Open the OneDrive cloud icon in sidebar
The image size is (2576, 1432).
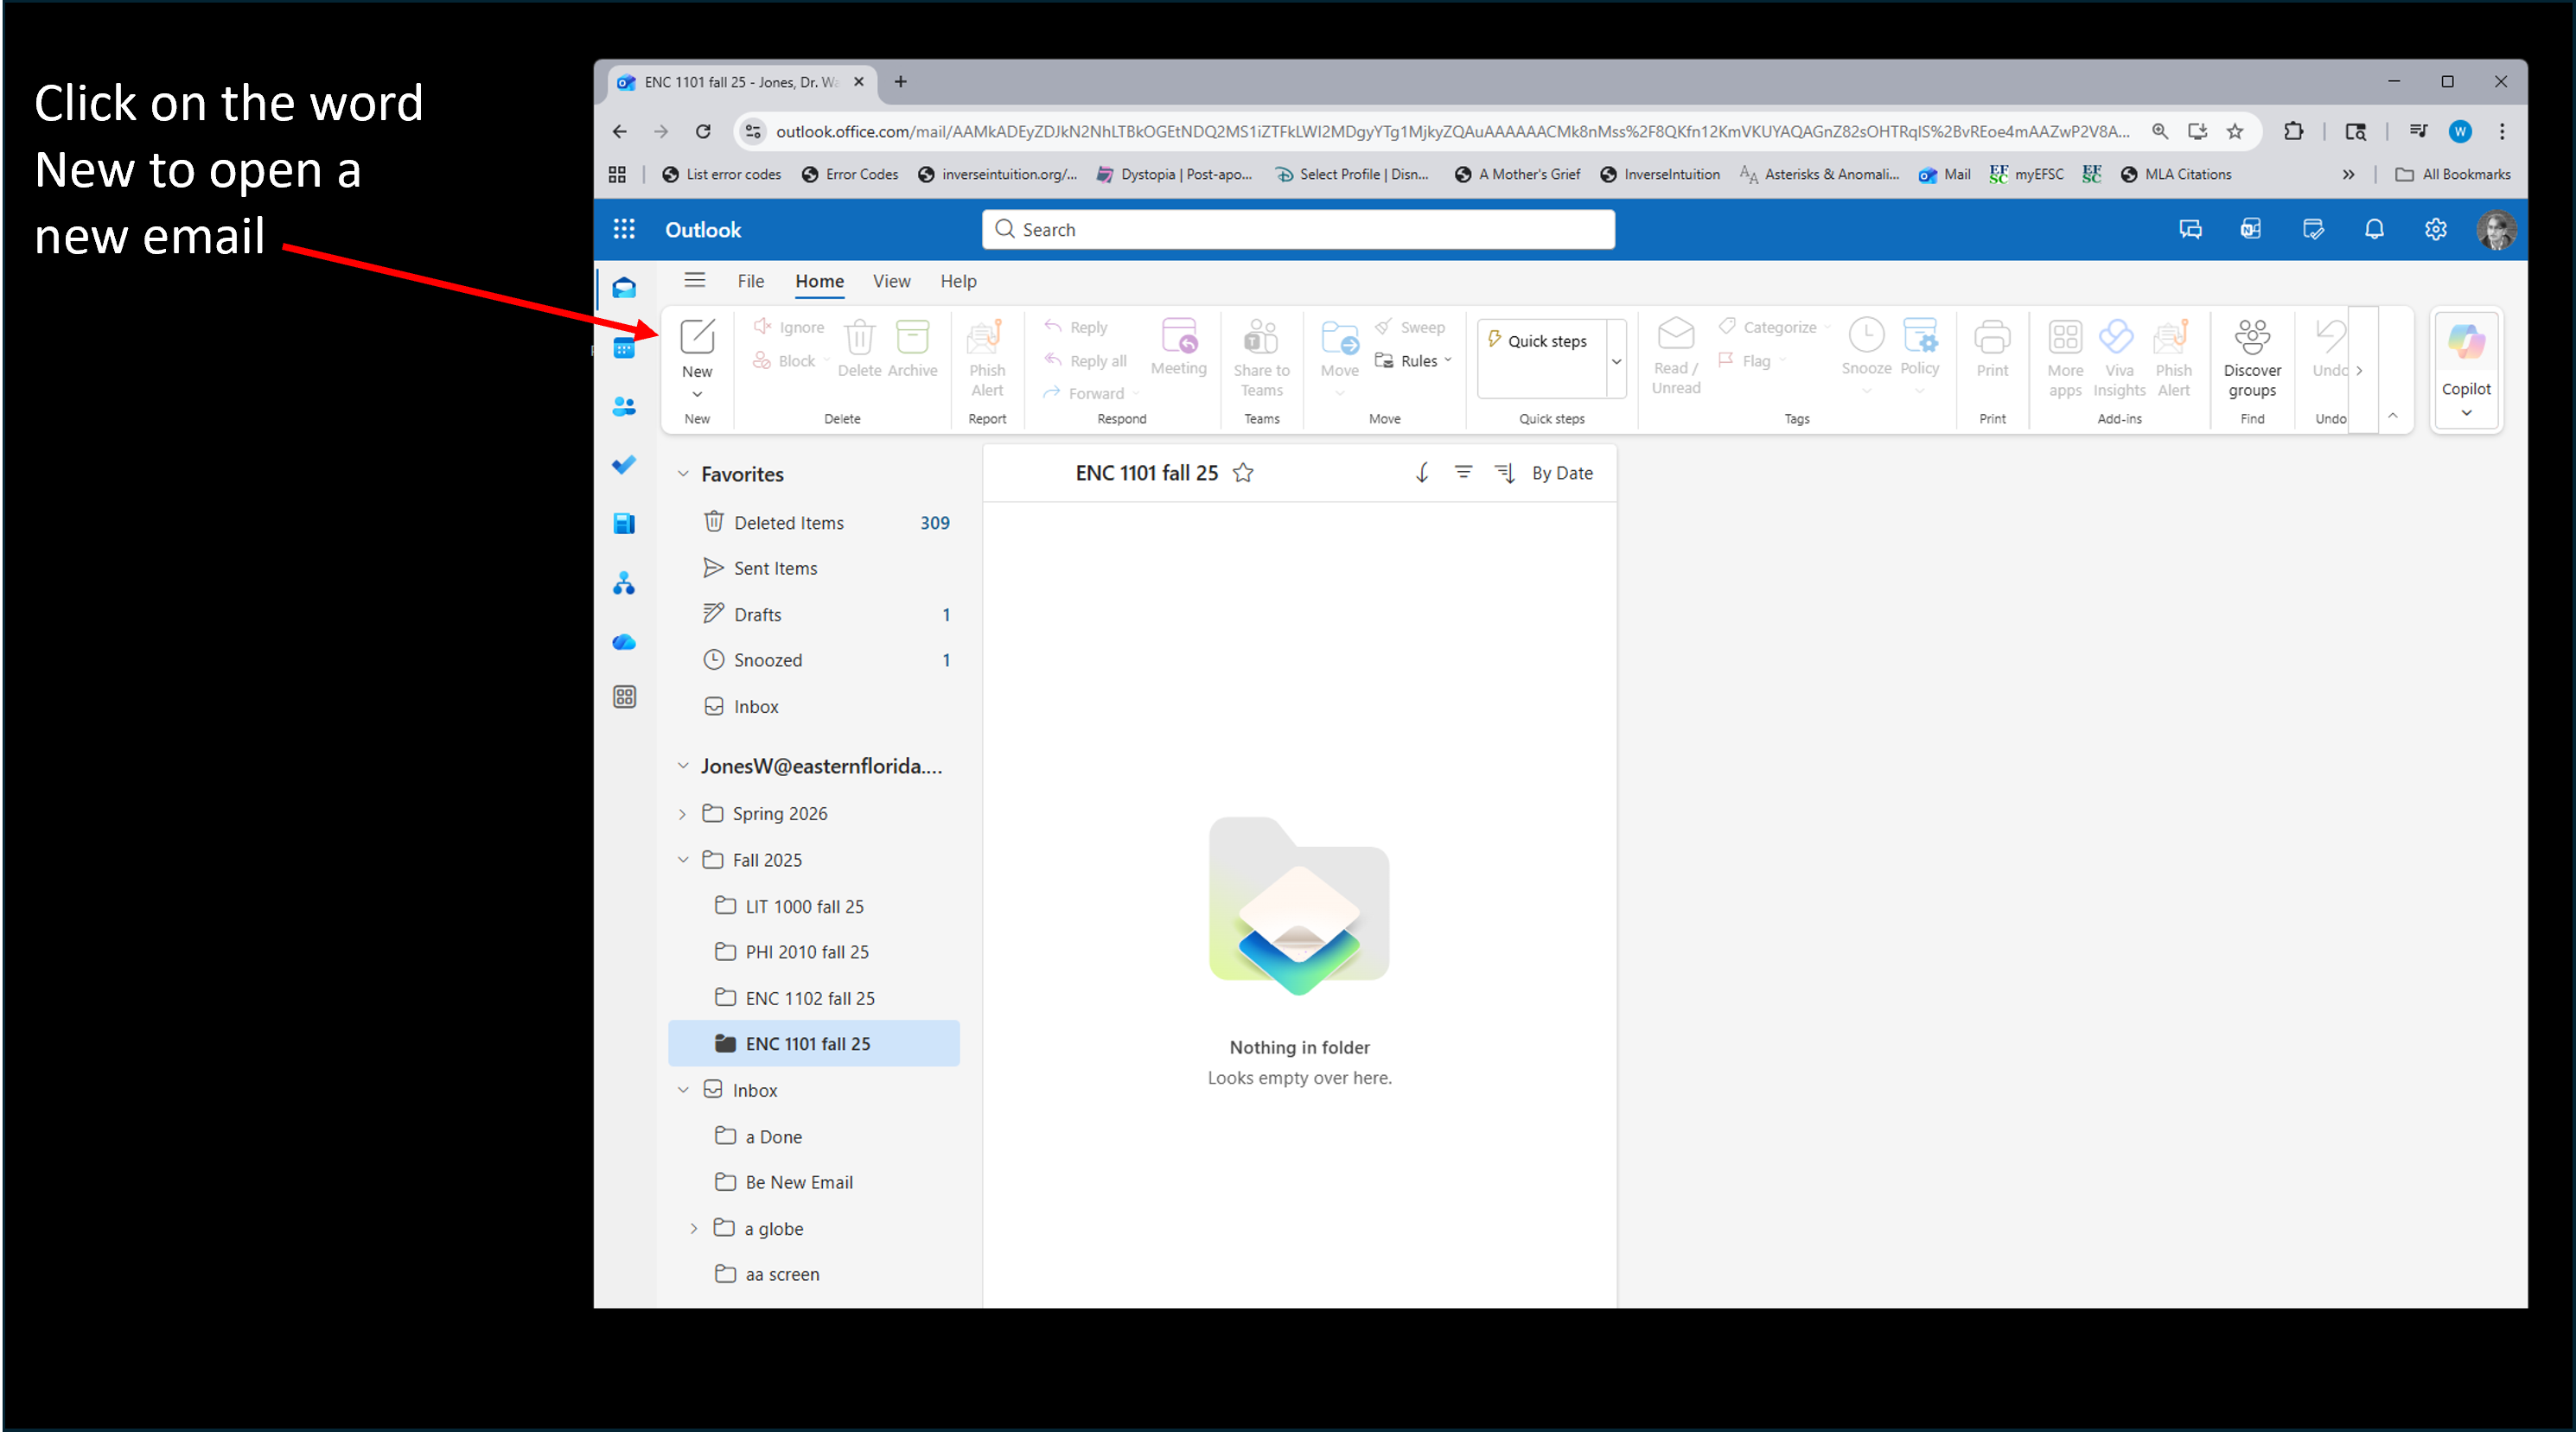624,642
